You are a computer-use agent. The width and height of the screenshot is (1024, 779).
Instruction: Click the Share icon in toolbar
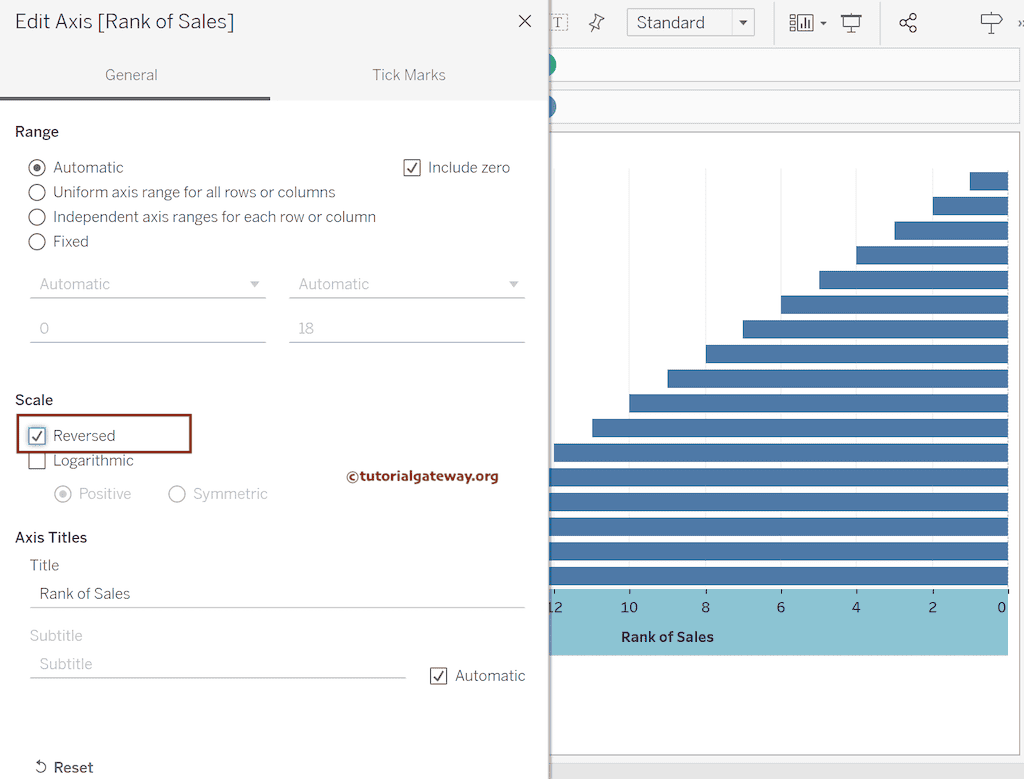pyautogui.click(x=908, y=23)
